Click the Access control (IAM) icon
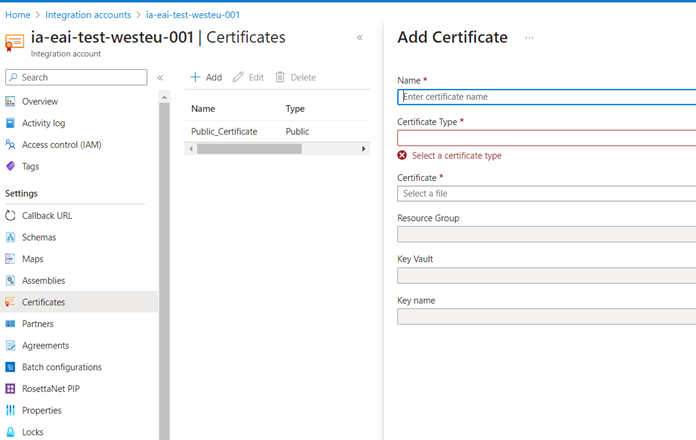The height and width of the screenshot is (440, 696). click(10, 144)
